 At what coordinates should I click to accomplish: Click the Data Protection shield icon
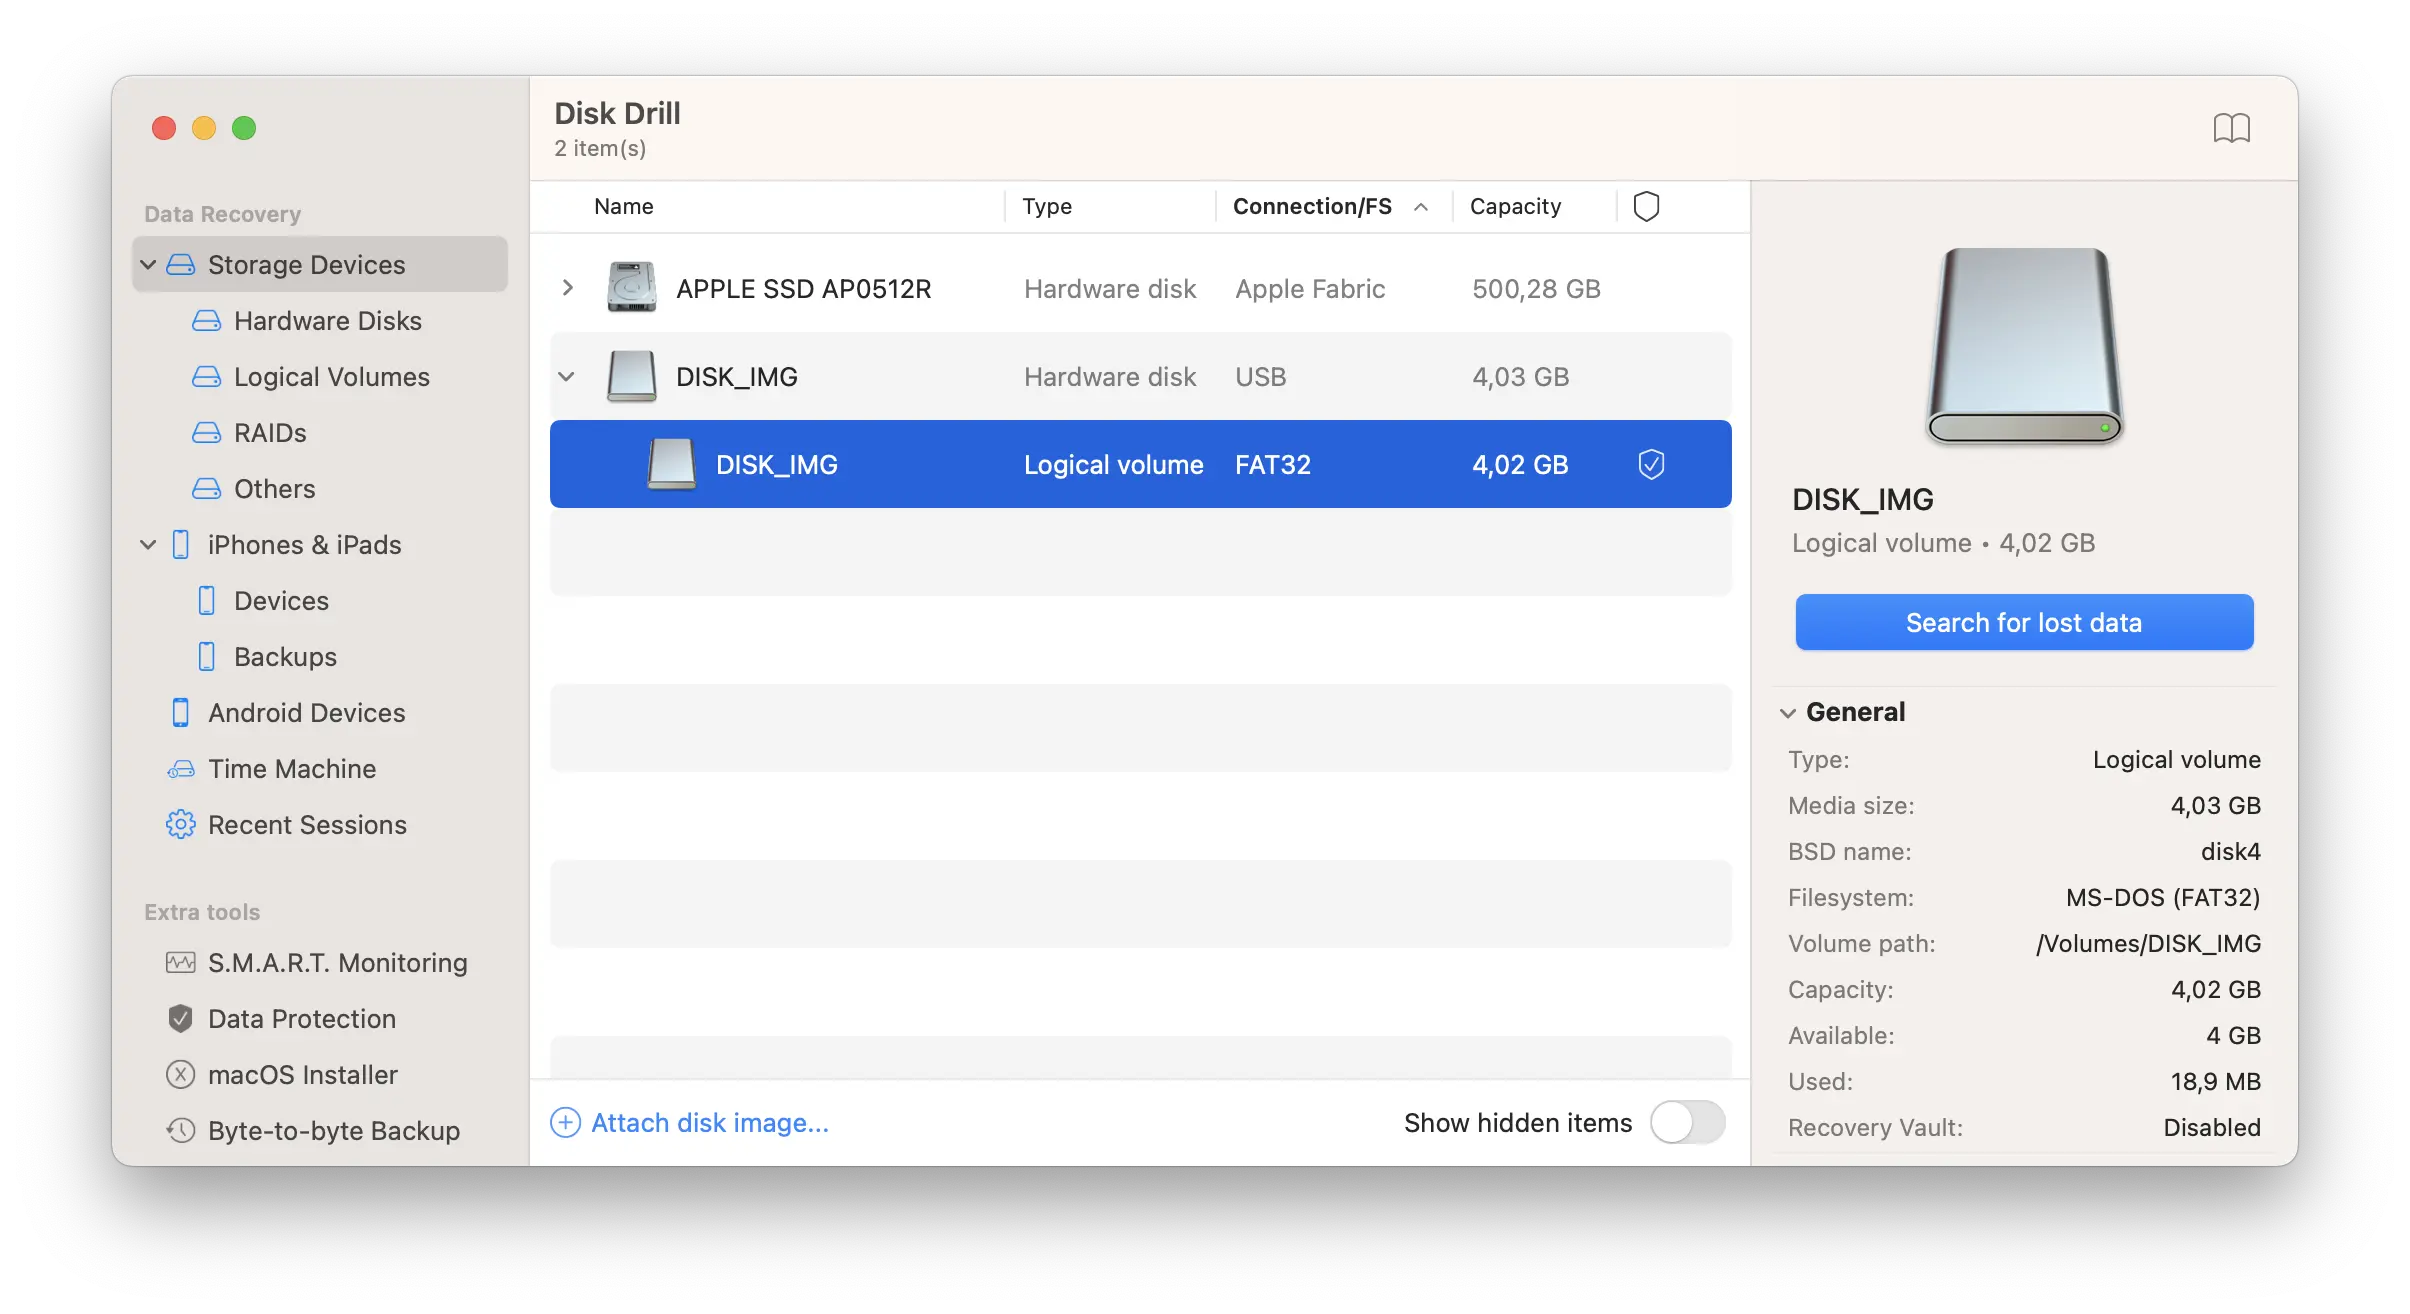(x=180, y=1018)
